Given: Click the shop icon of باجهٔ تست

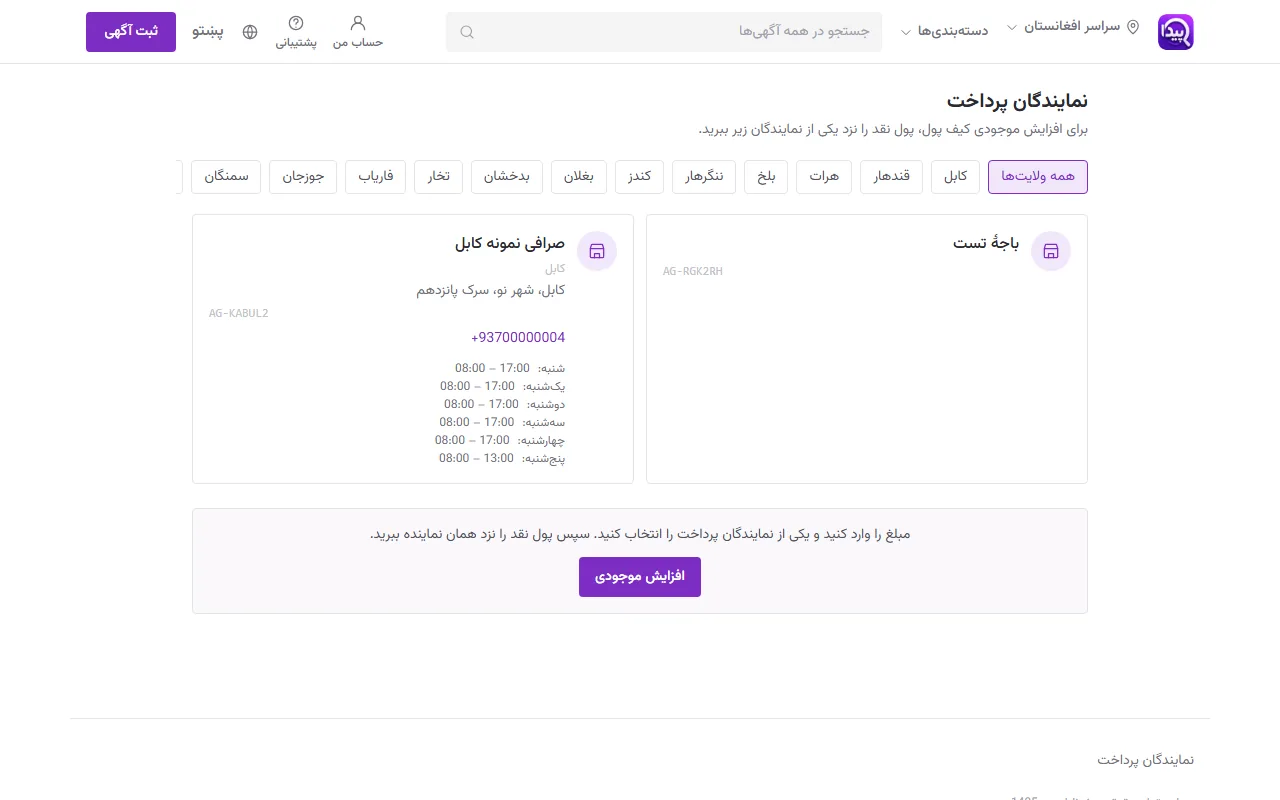Looking at the screenshot, I should click(1051, 251).
